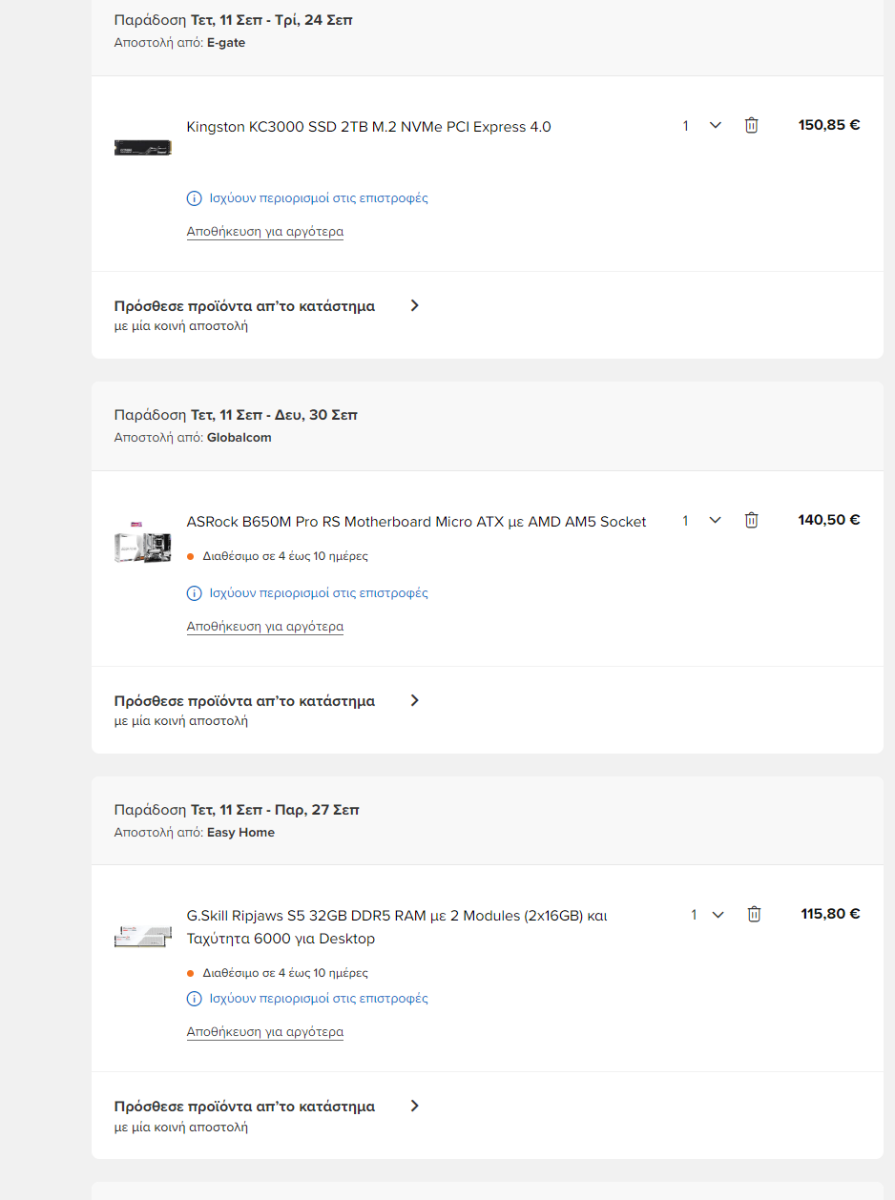Expand add products from Easy Home store arrow
Image resolution: width=895 pixels, height=1200 pixels.
point(415,1106)
